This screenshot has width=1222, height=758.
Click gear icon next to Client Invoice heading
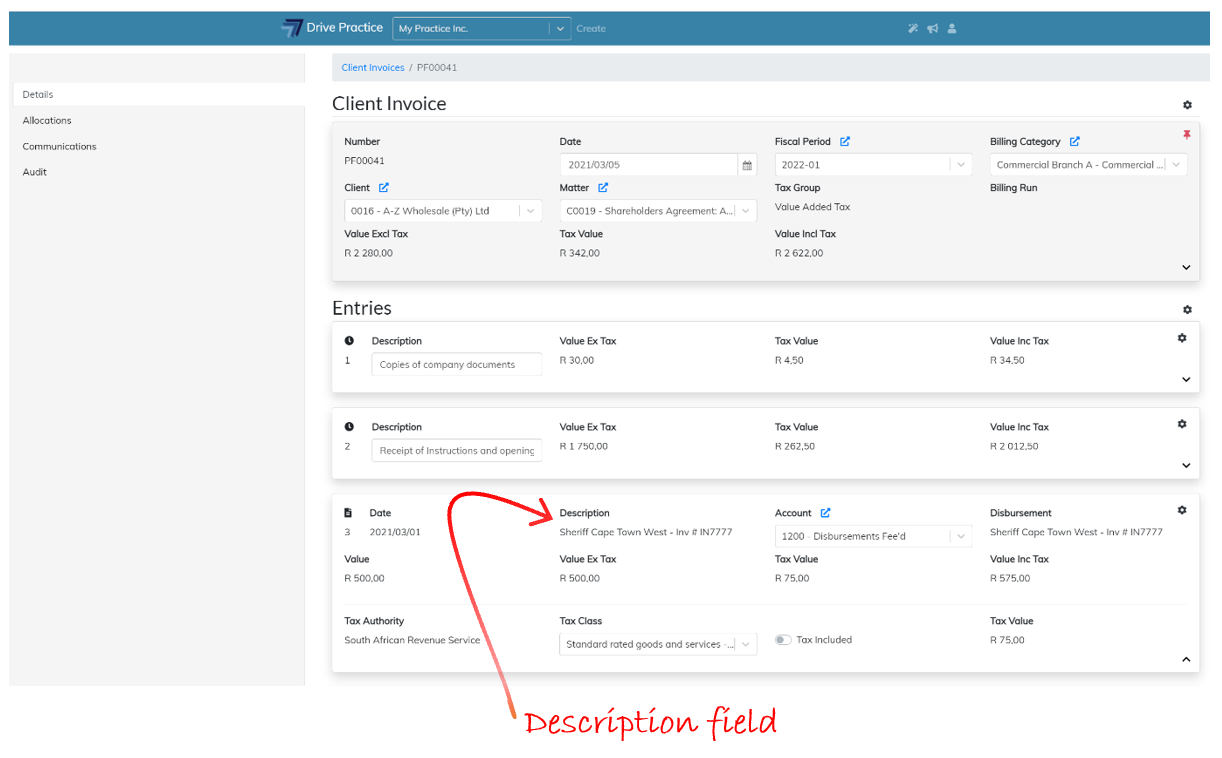(x=1187, y=105)
